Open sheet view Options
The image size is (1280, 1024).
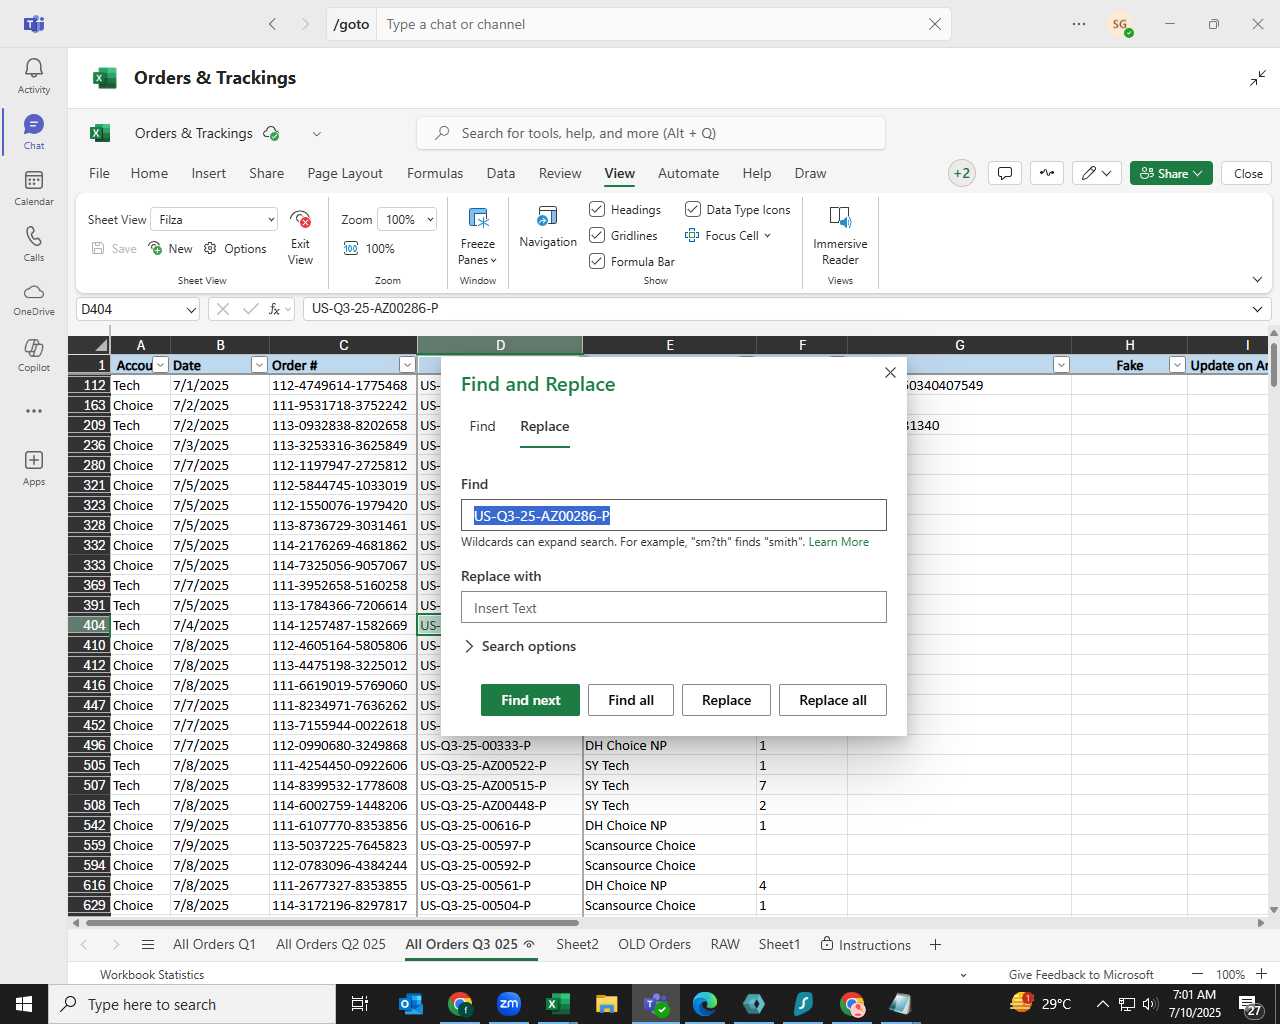click(235, 248)
